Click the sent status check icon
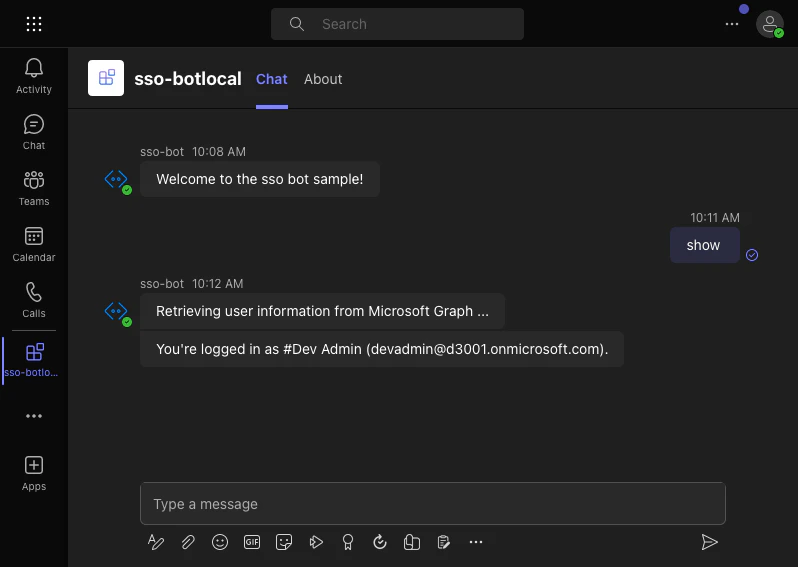The width and height of the screenshot is (798, 567). point(752,255)
